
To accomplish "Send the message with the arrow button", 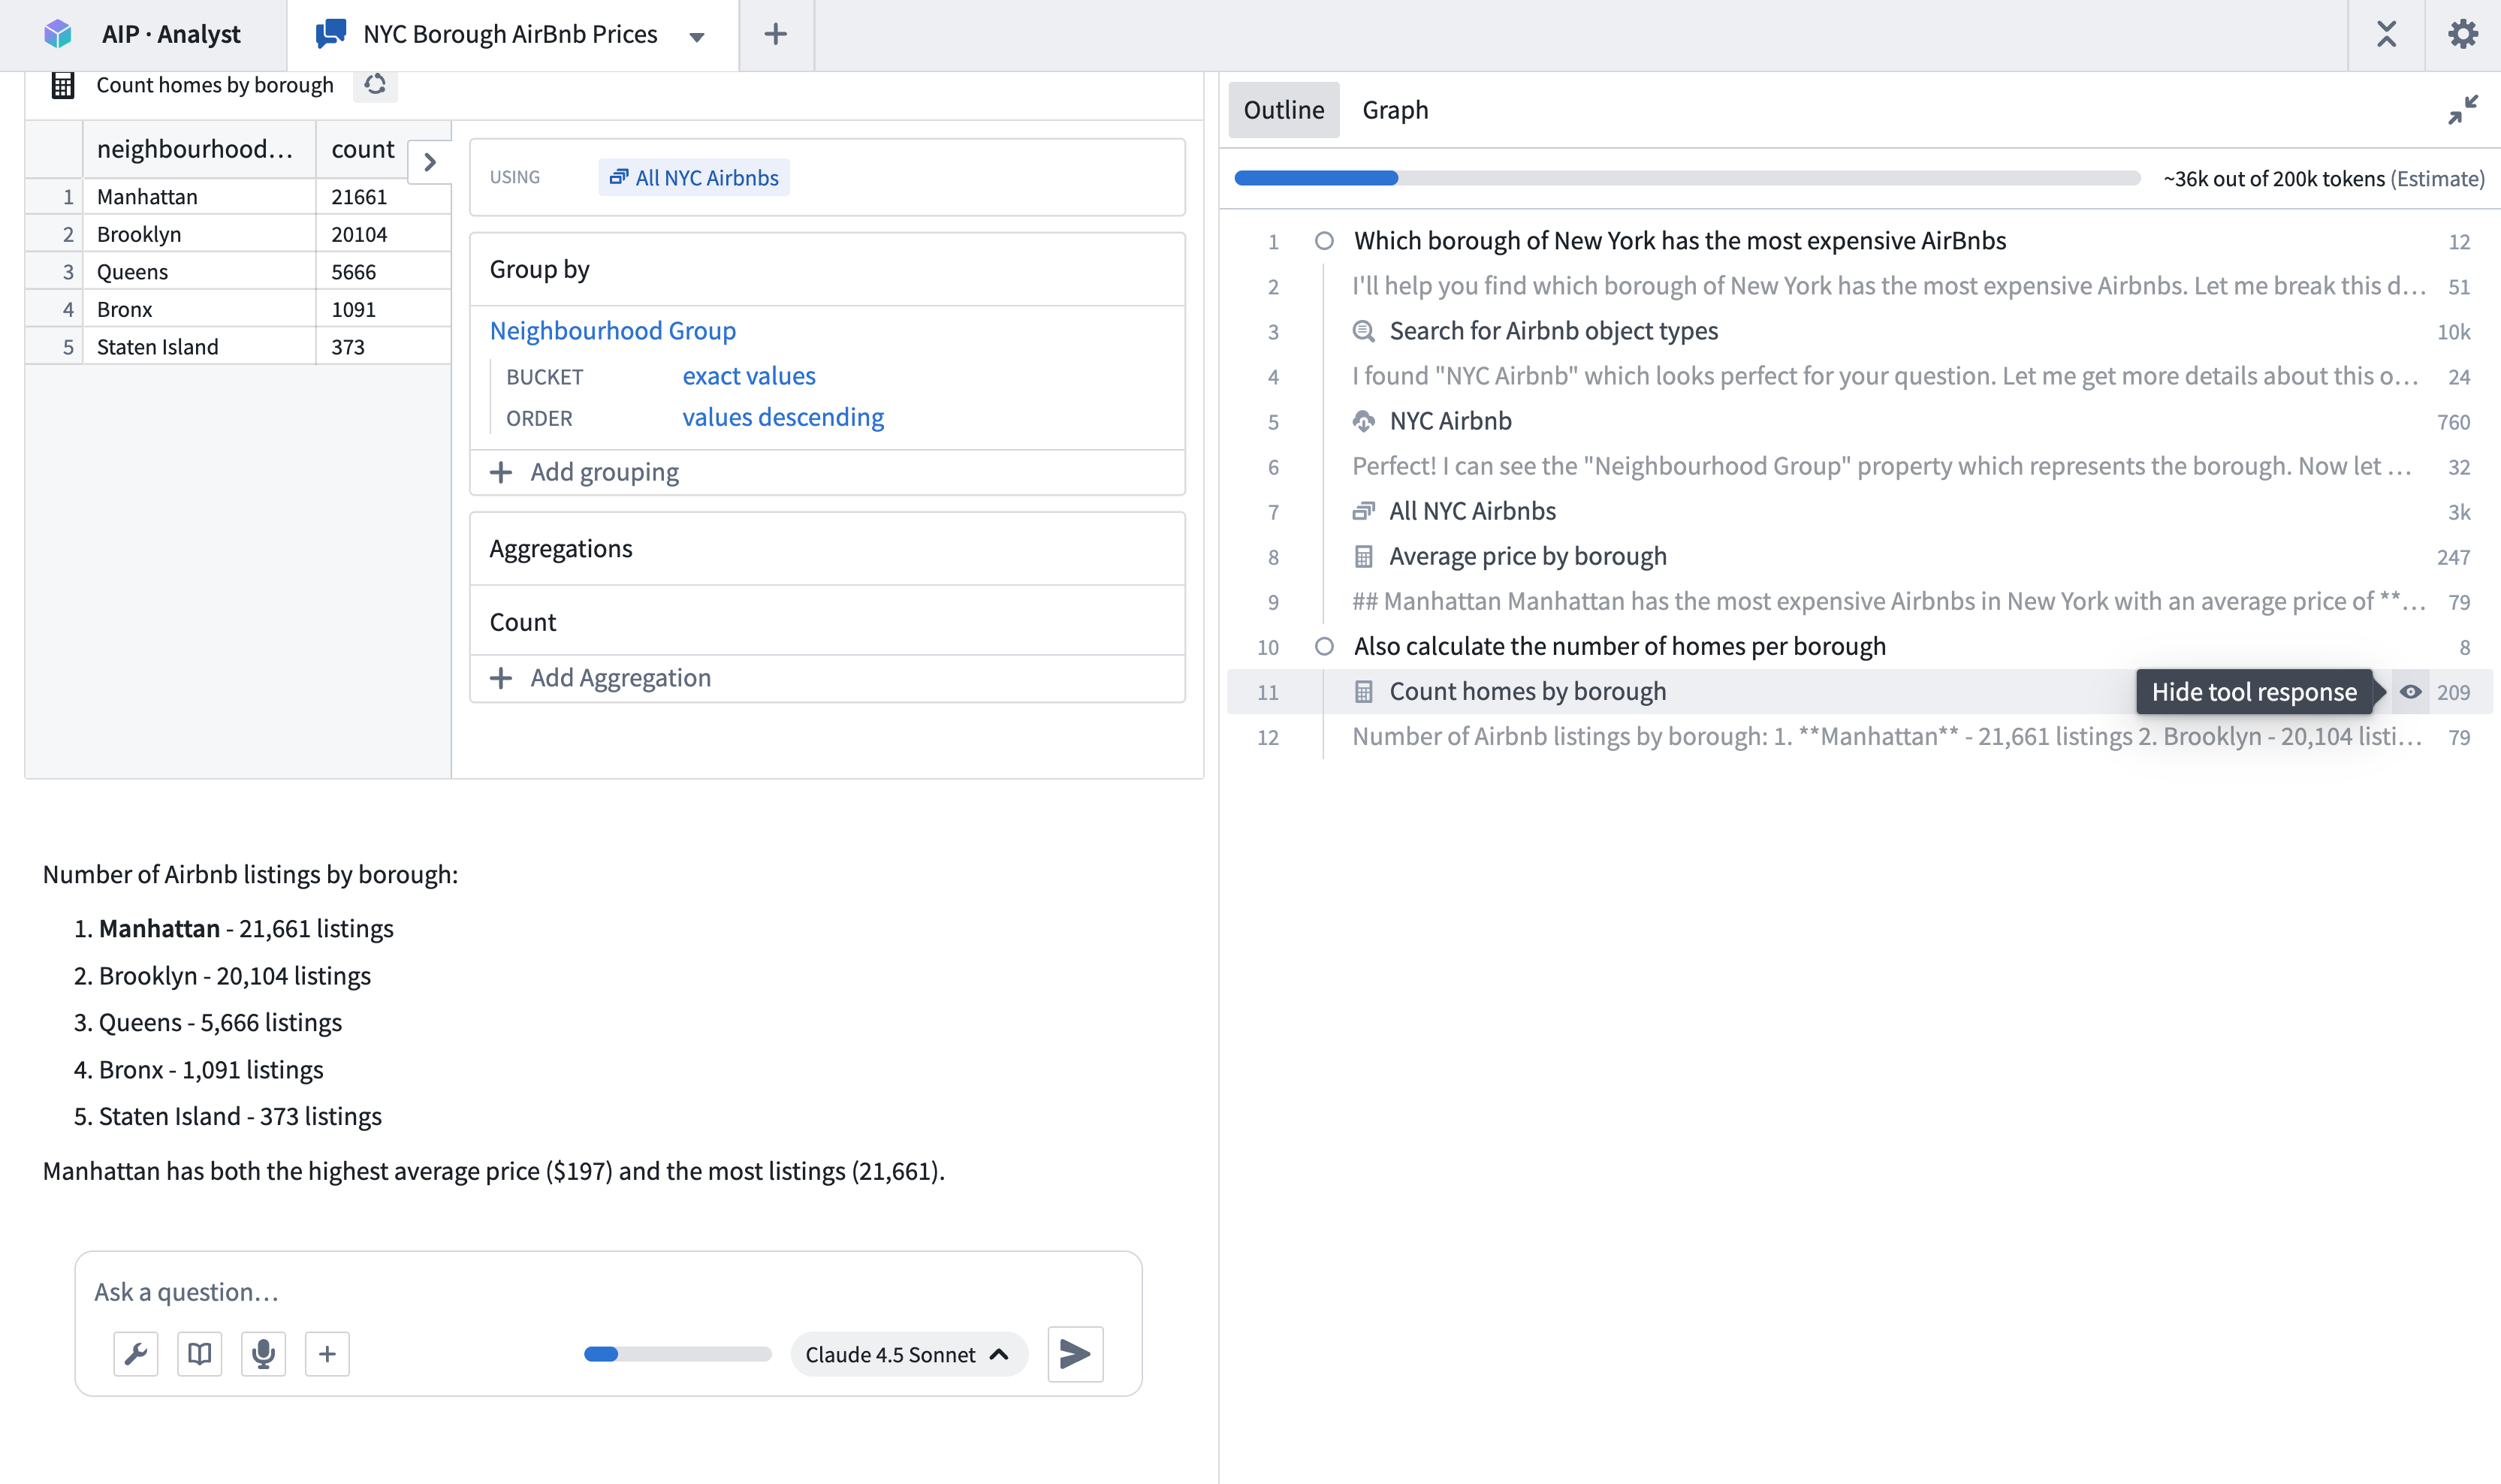I will [1075, 1354].
